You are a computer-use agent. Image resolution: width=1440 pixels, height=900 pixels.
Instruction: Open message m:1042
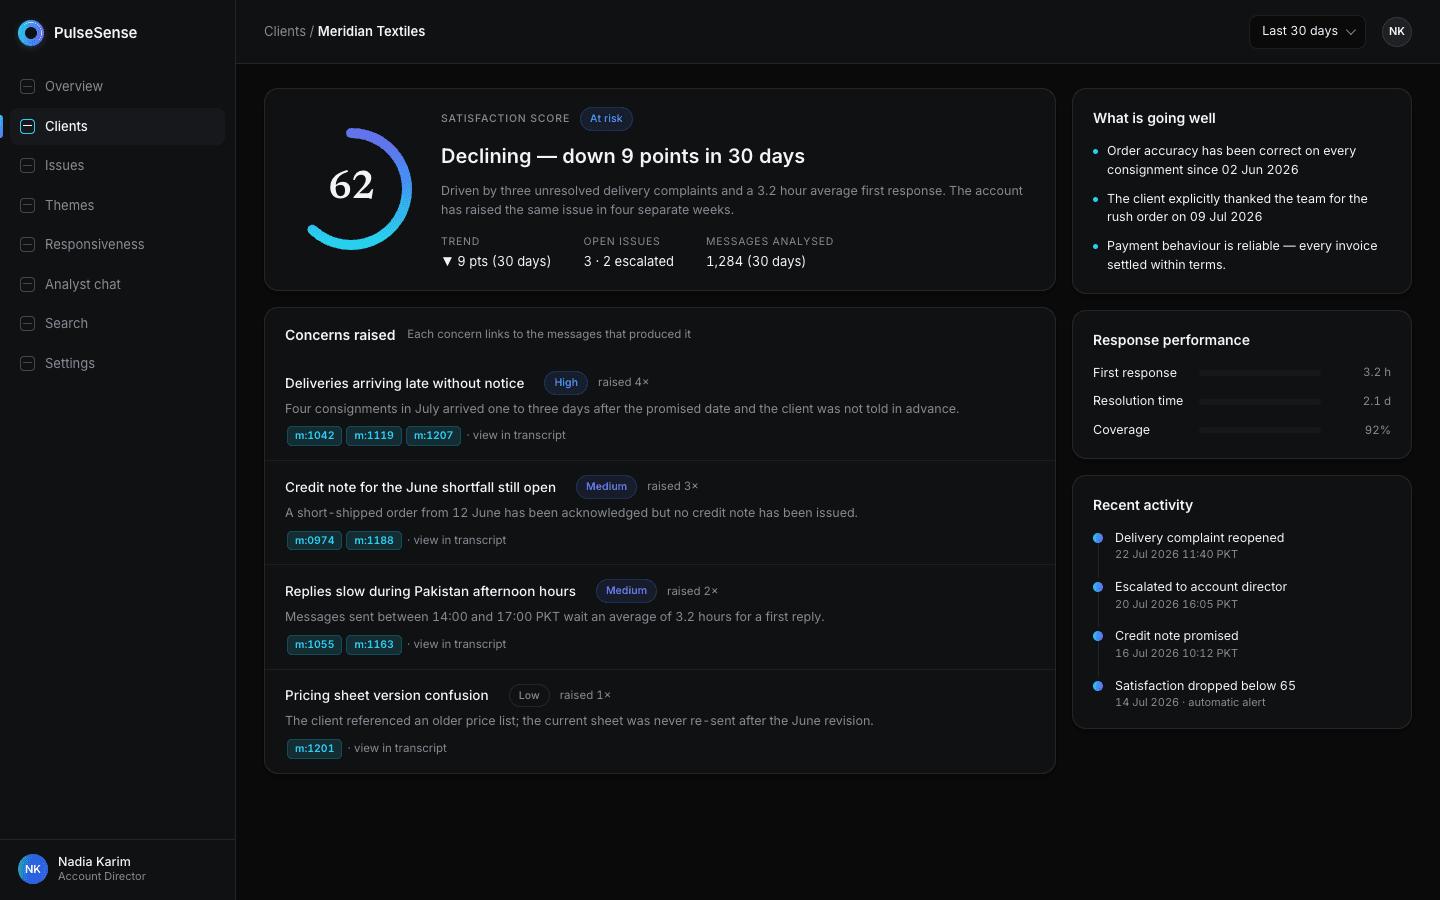tap(315, 436)
